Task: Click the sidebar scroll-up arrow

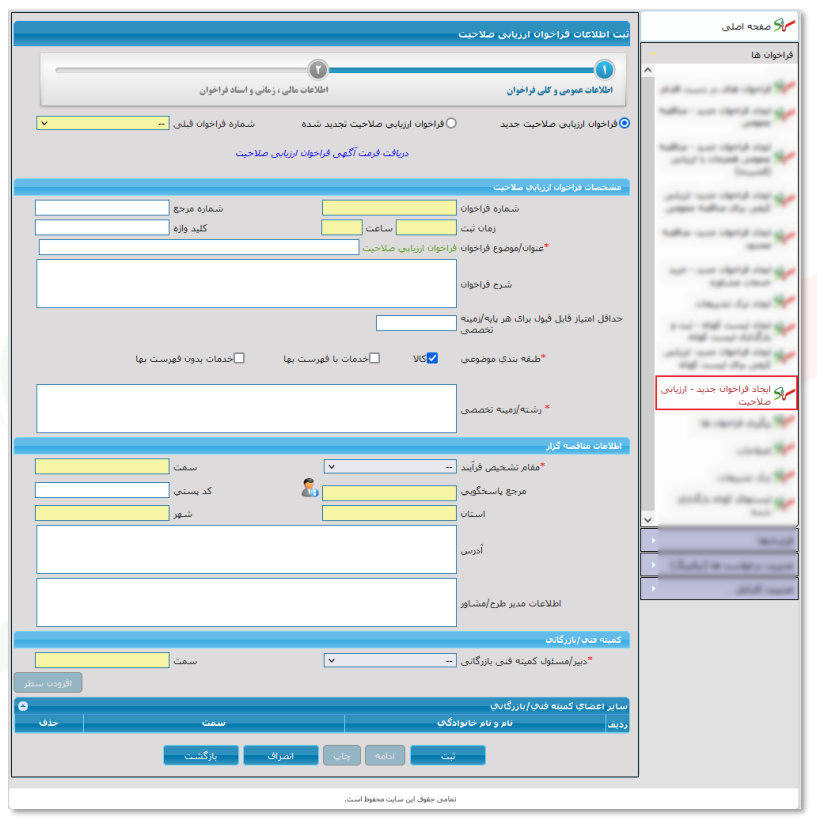Action: pyautogui.click(x=648, y=70)
